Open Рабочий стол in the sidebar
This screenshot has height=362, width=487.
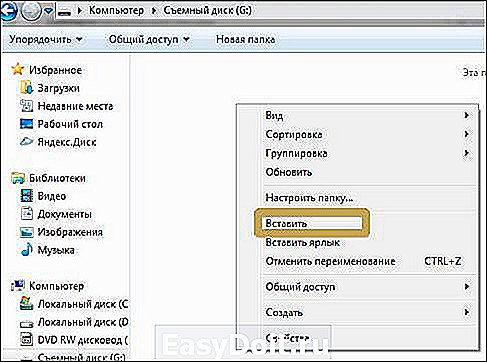coord(70,124)
